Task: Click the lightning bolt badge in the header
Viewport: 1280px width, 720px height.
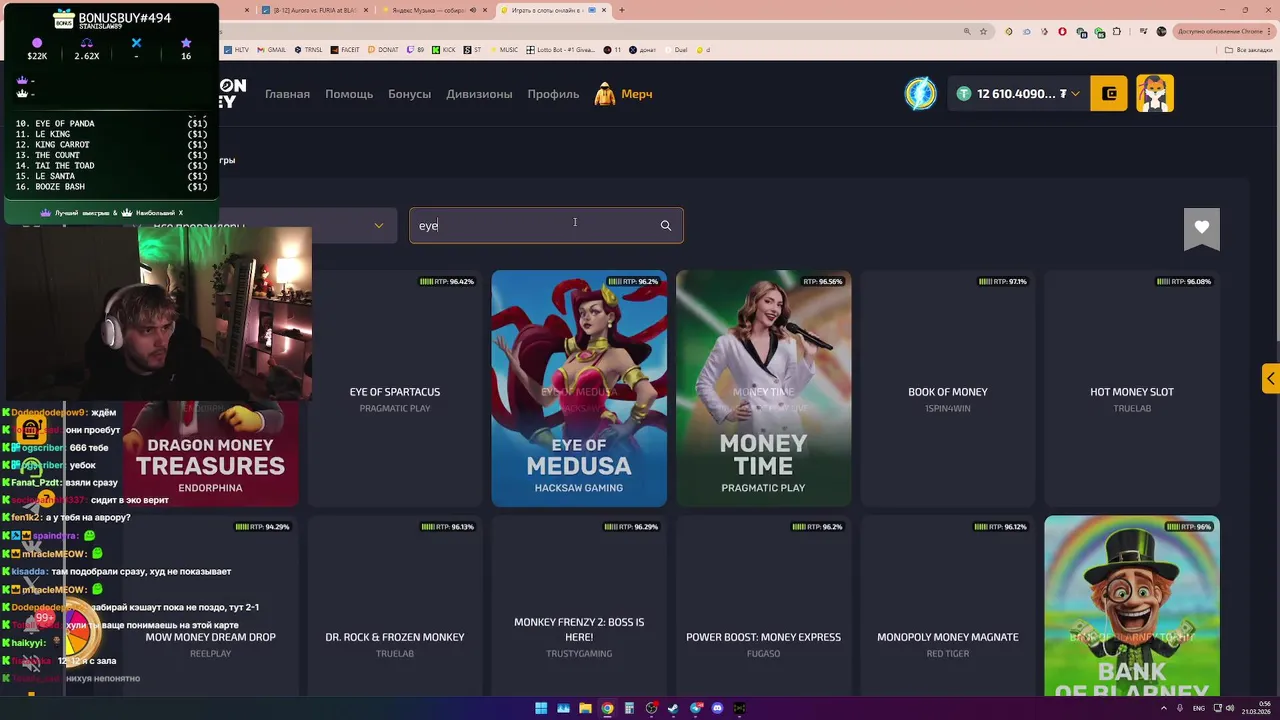Action: [x=920, y=94]
